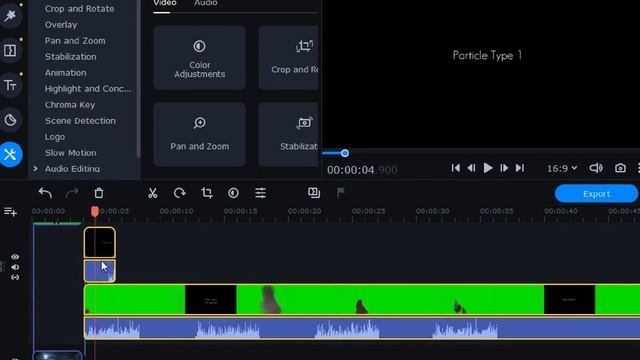This screenshot has height=360, width=640.
Task: Select Stabilization in tools list
Action: 71,57
